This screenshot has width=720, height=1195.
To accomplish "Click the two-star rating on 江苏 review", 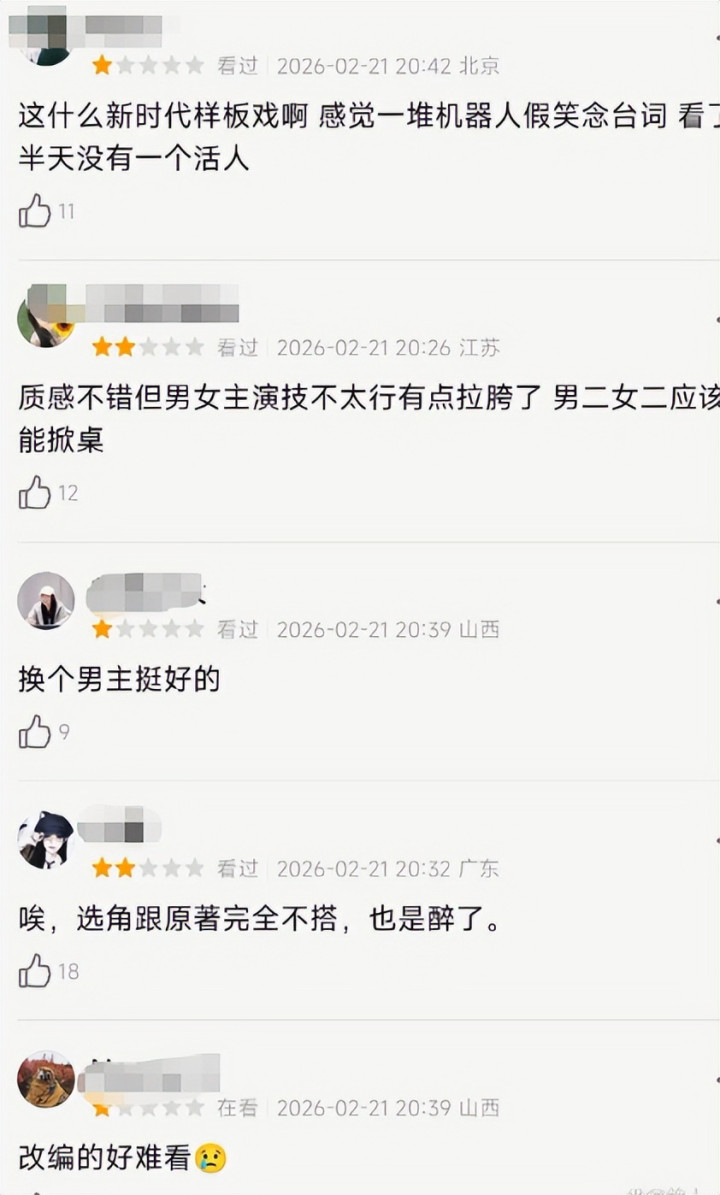I will click(x=148, y=348).
